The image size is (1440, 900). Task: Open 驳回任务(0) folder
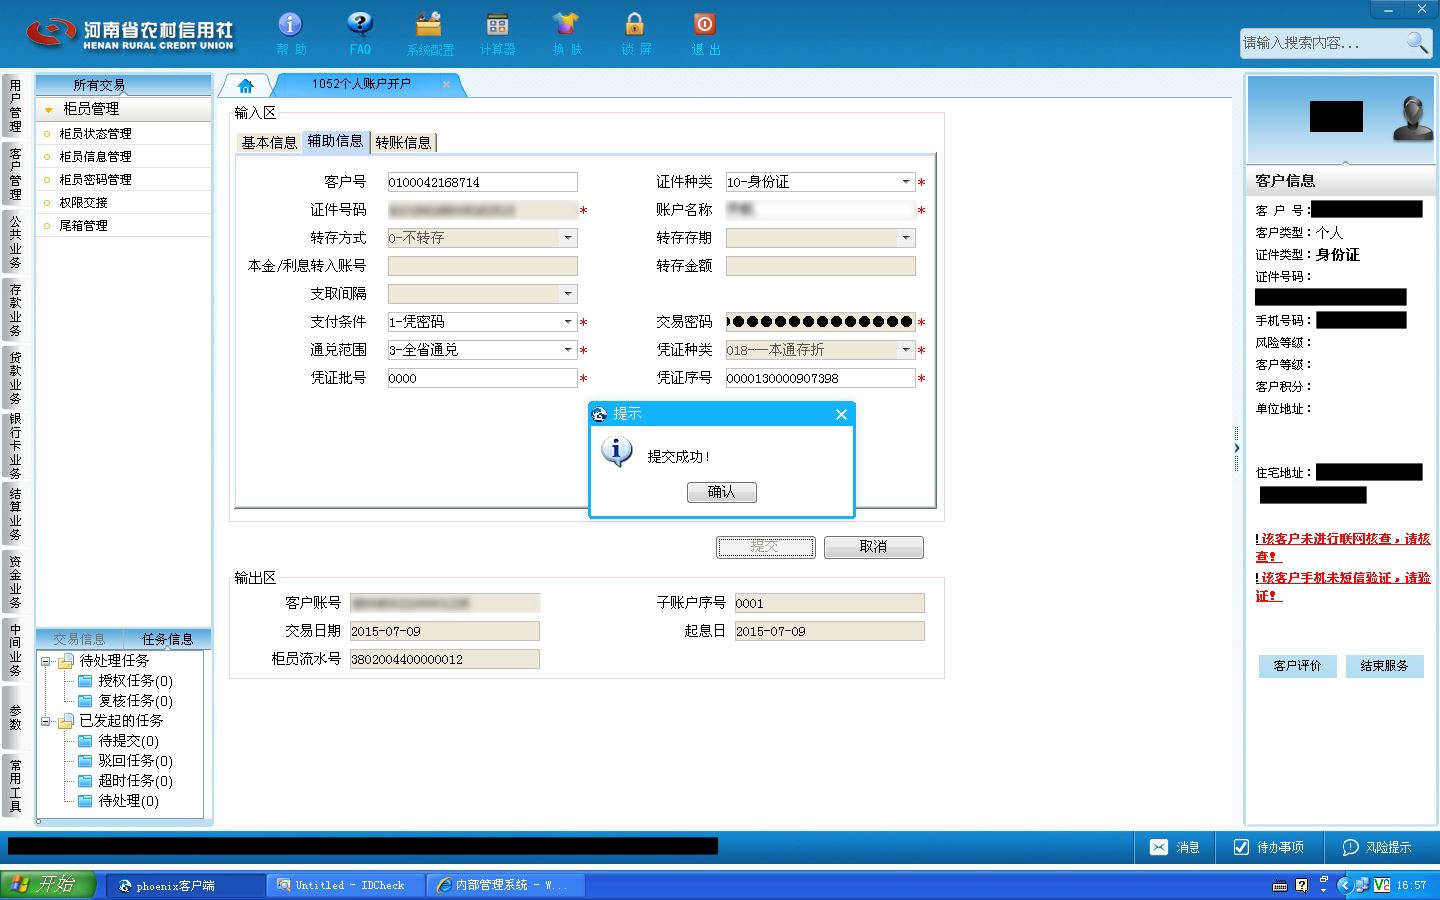(126, 761)
